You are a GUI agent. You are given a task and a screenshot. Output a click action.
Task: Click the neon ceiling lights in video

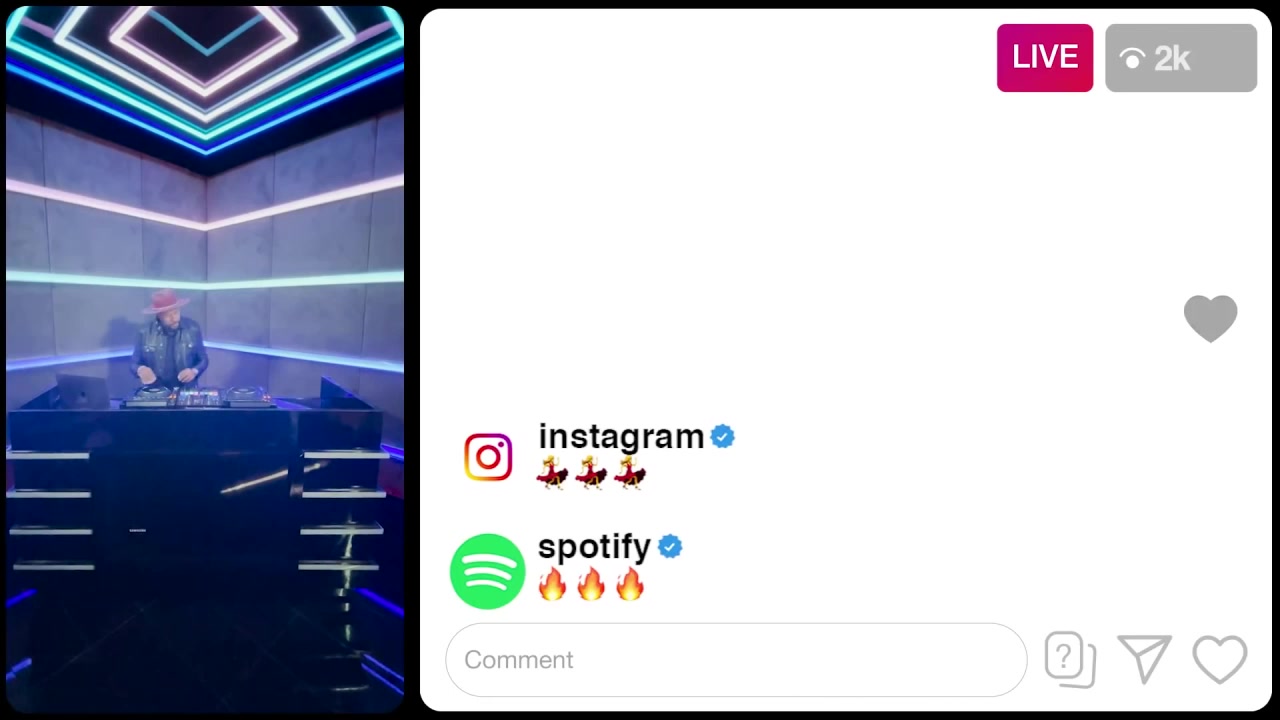click(205, 75)
